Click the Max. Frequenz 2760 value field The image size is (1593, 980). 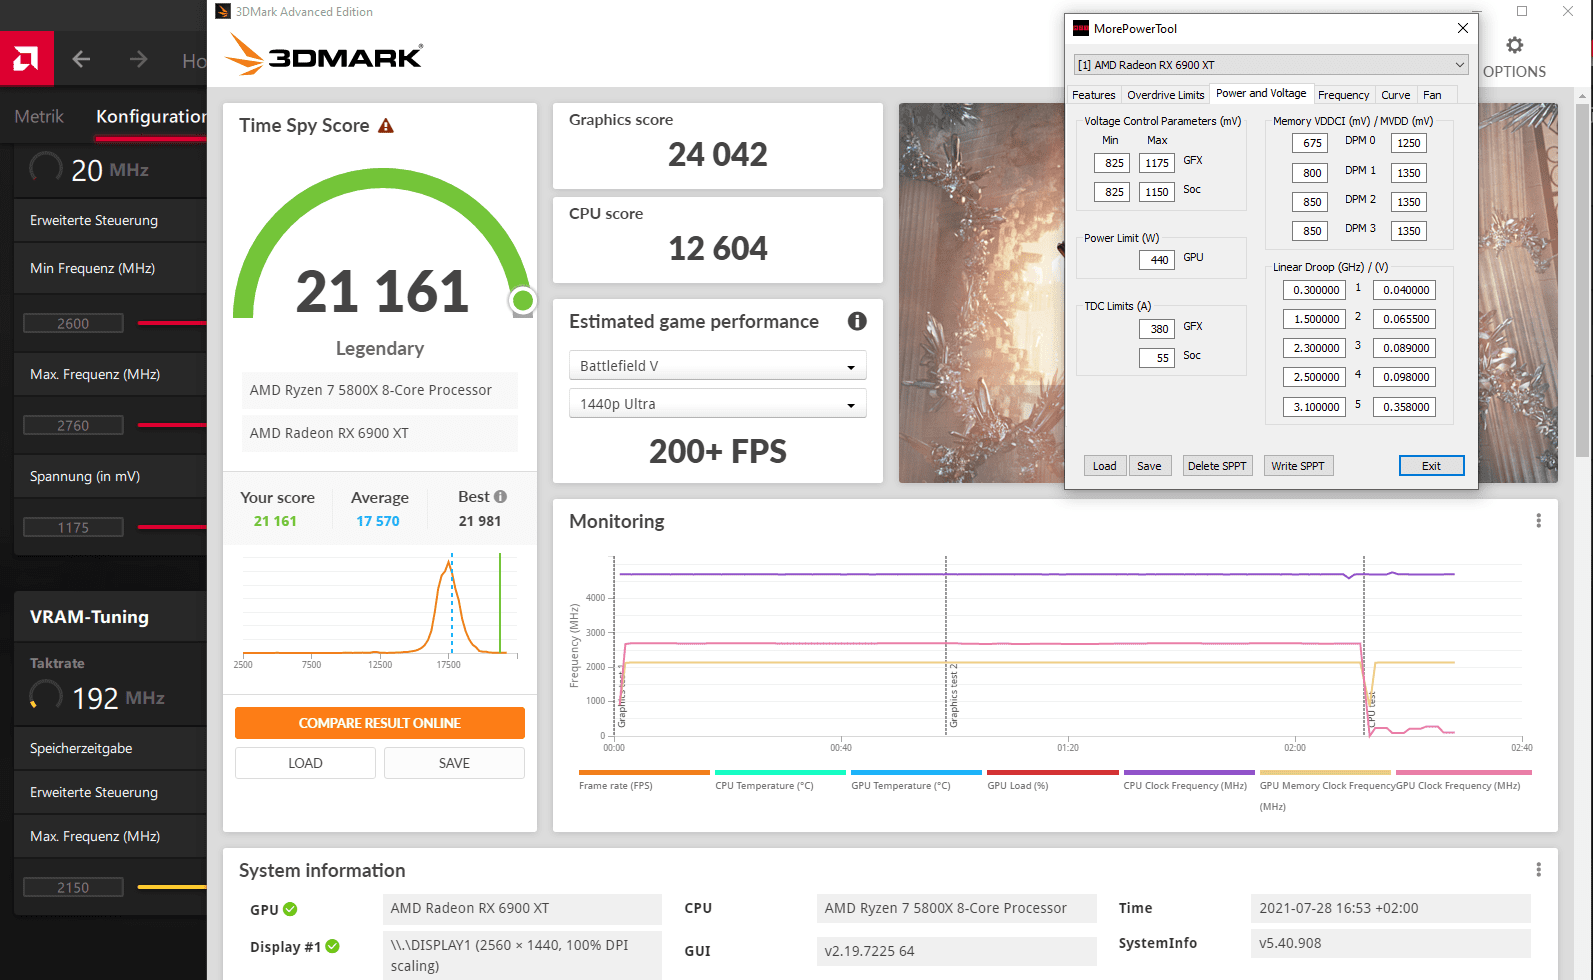coord(73,425)
